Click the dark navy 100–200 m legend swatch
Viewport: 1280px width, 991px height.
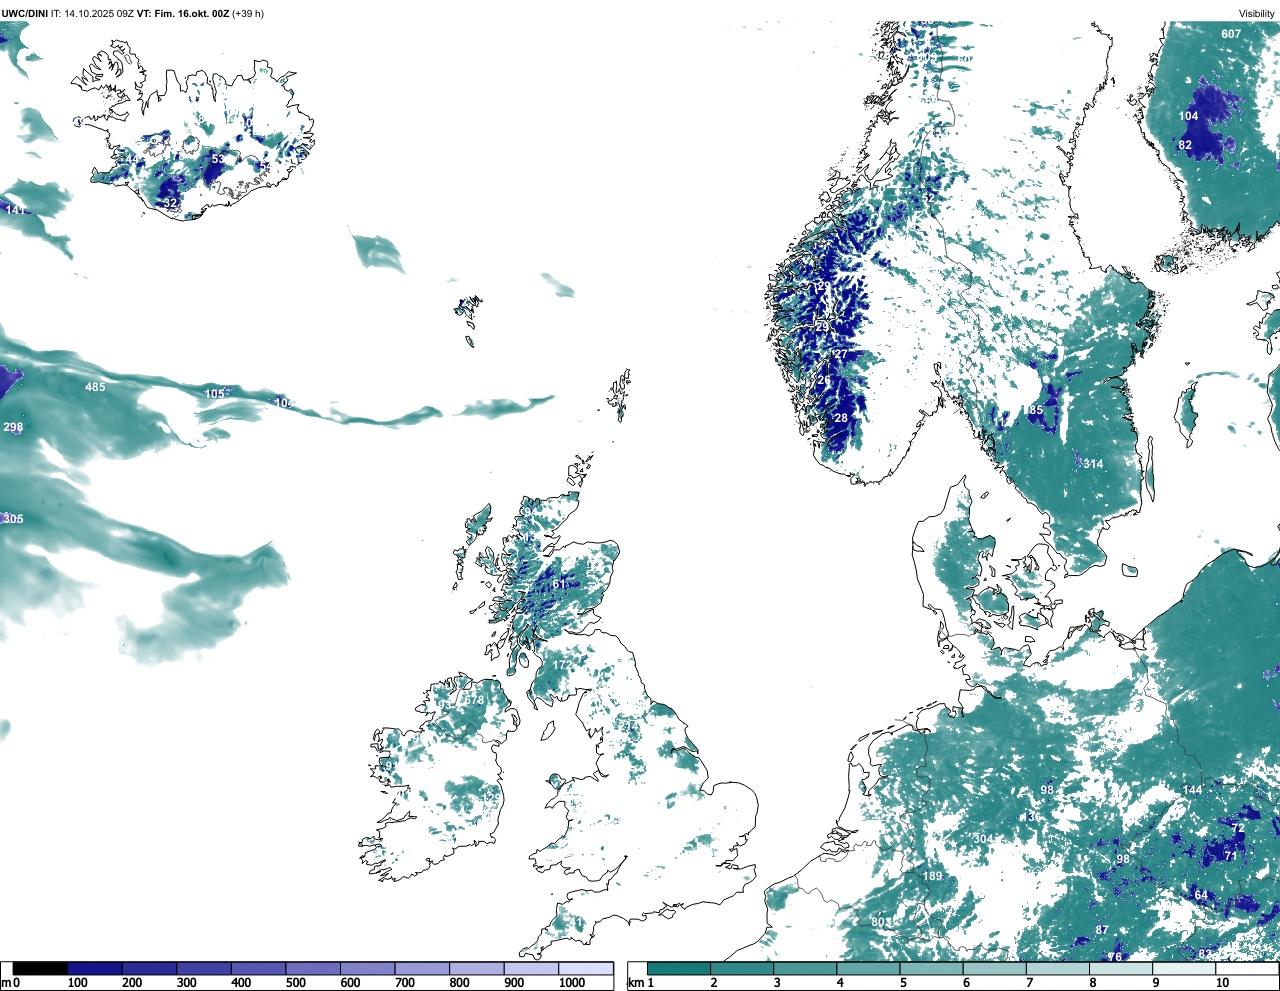coord(95,968)
